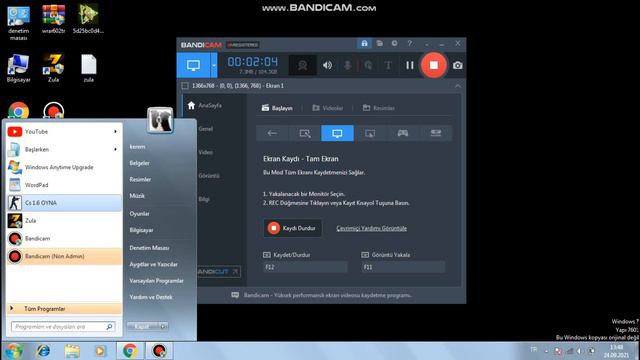Viewport: 640px width, 360px height.
Task: Click the Start menu search box
Action: [x=63, y=327]
